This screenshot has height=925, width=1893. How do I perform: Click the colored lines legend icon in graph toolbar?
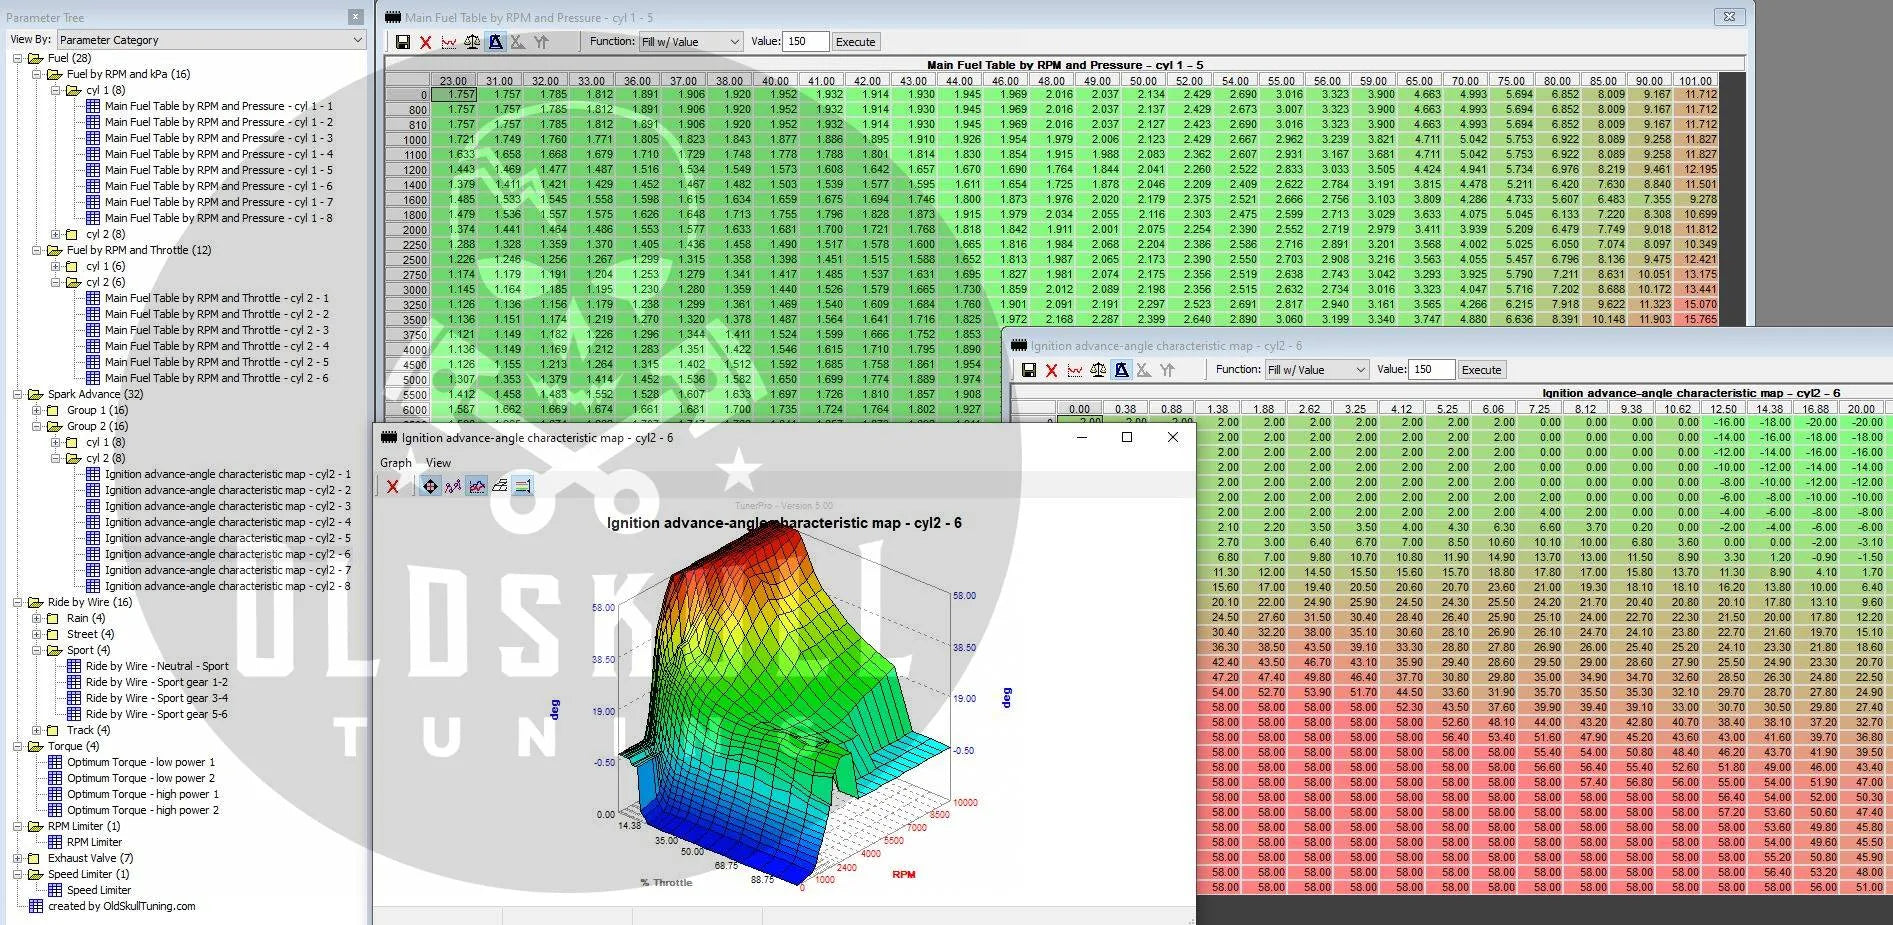(522, 486)
